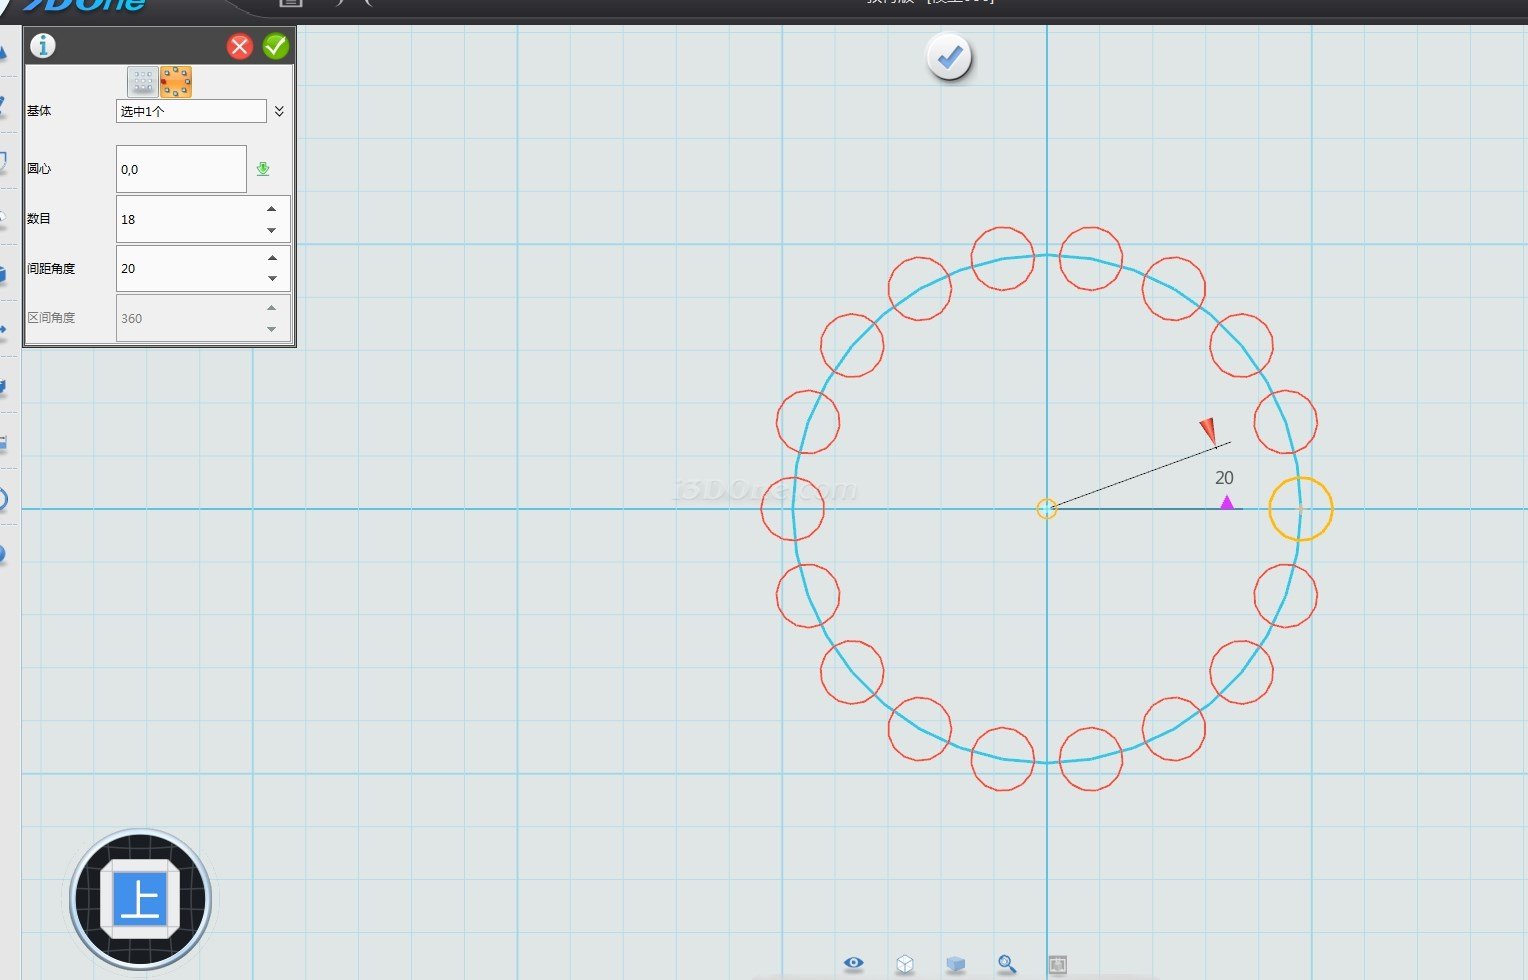Viewport: 1528px width, 980px height.
Task: Click the 圆心 center coordinate field
Action: click(x=181, y=169)
